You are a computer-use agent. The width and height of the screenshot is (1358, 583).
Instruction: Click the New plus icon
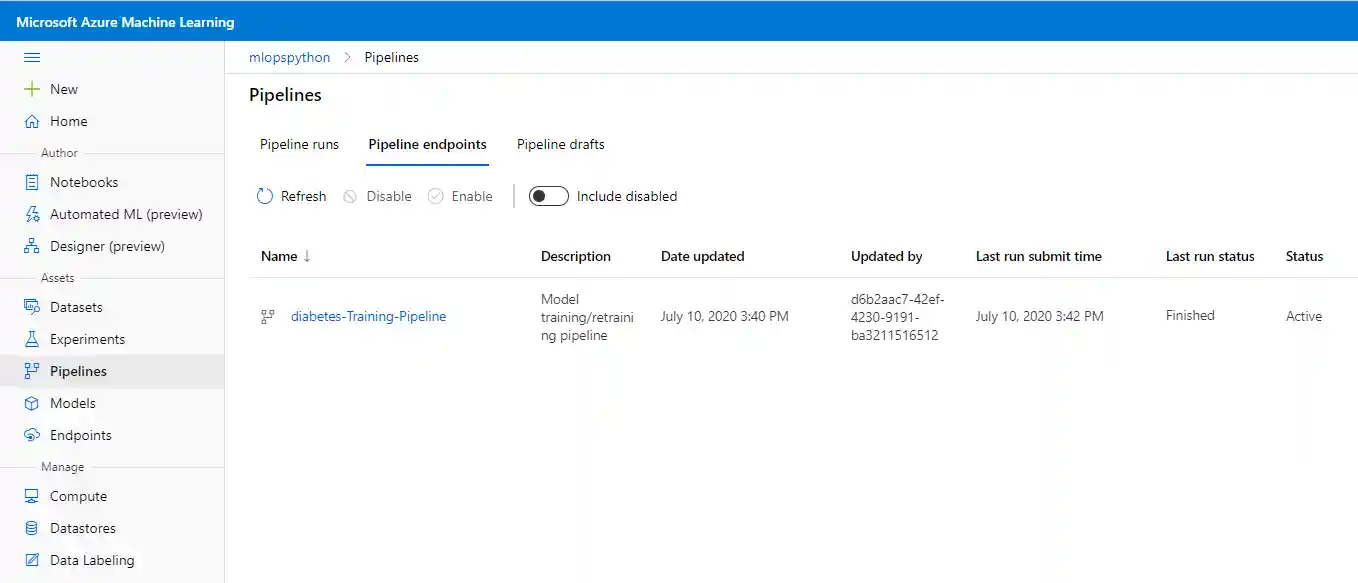tap(32, 89)
